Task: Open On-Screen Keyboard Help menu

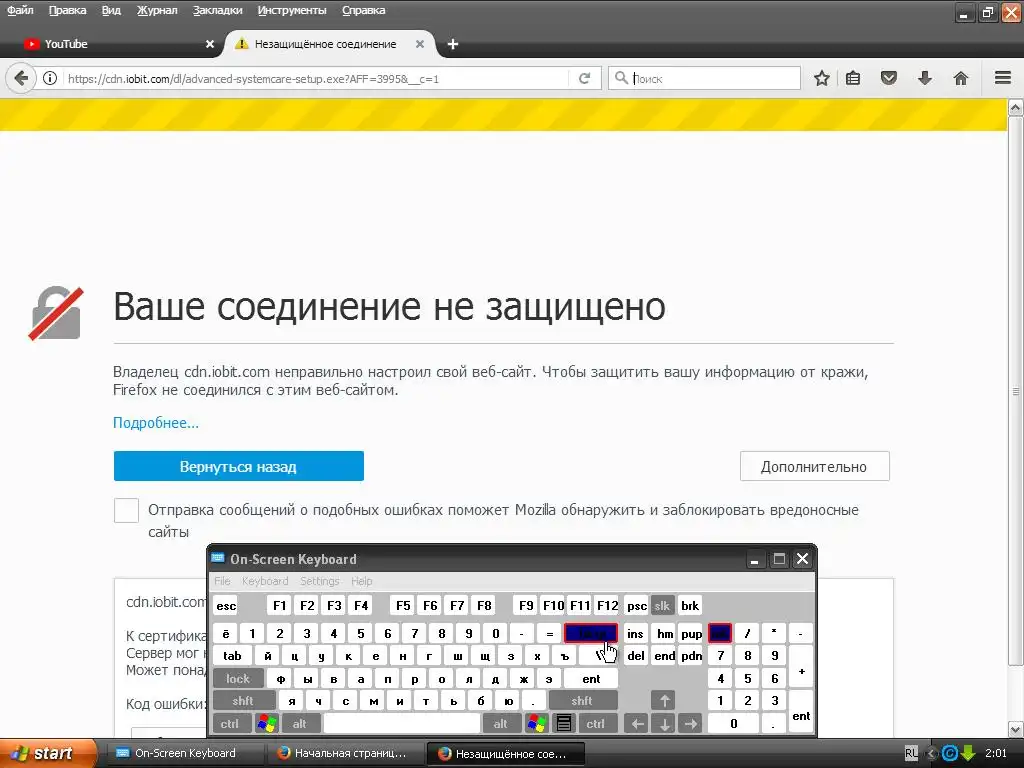Action: pyautogui.click(x=361, y=581)
